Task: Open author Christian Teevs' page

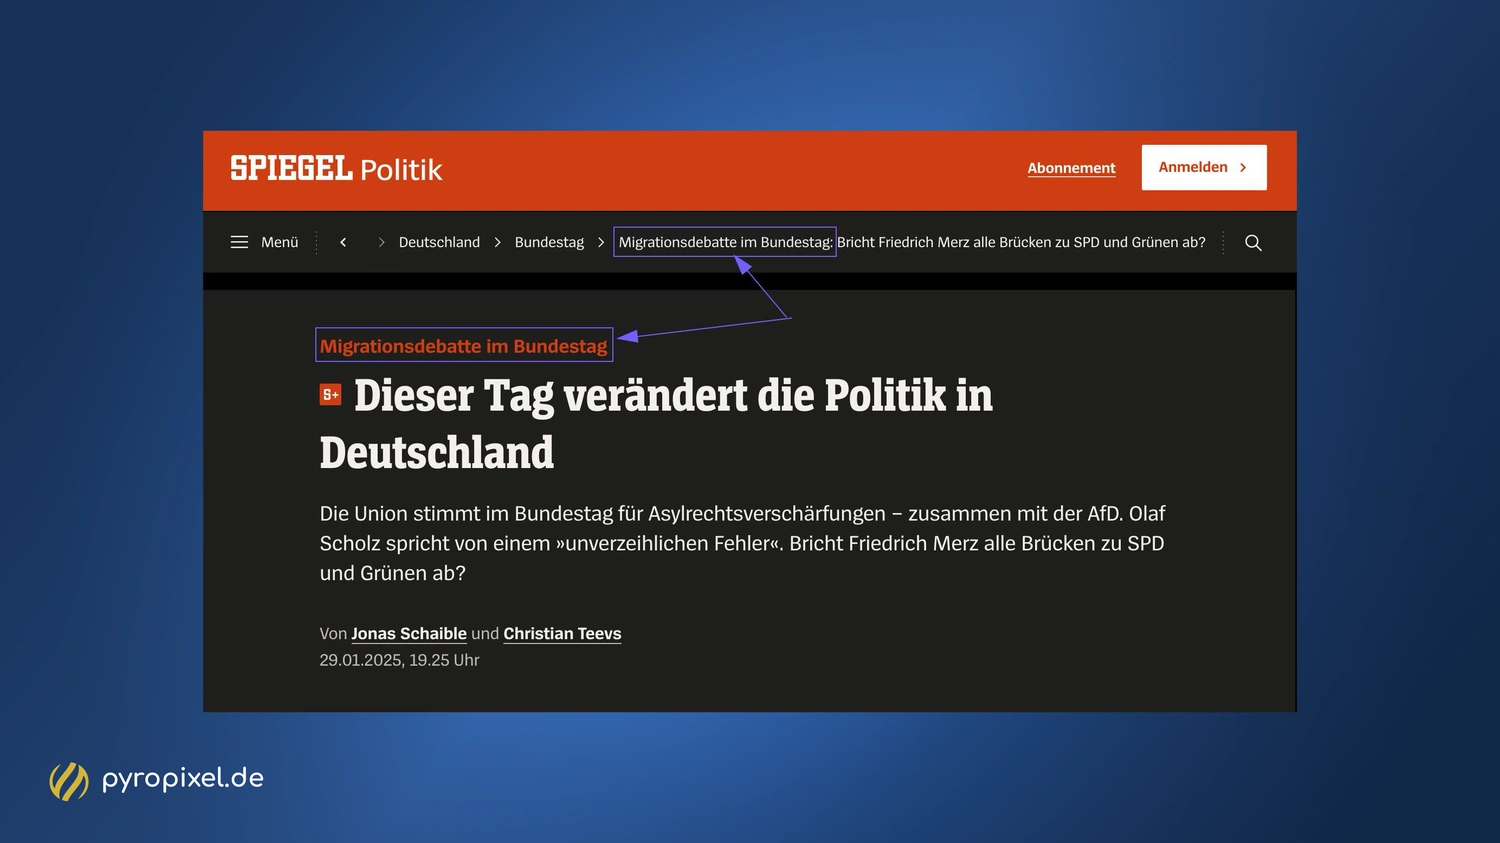Action: click(x=562, y=633)
